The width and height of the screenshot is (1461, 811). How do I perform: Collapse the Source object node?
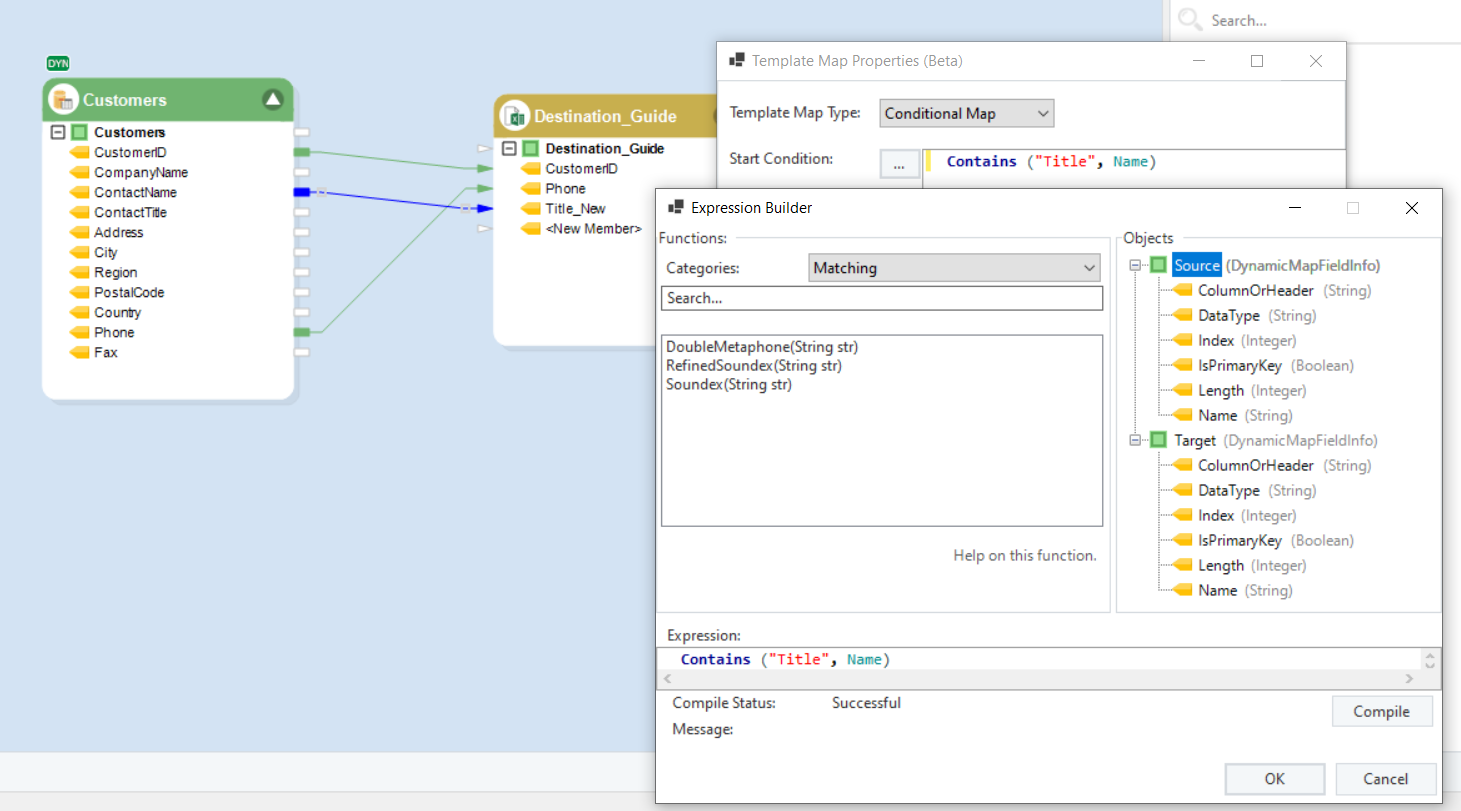coord(1136,266)
